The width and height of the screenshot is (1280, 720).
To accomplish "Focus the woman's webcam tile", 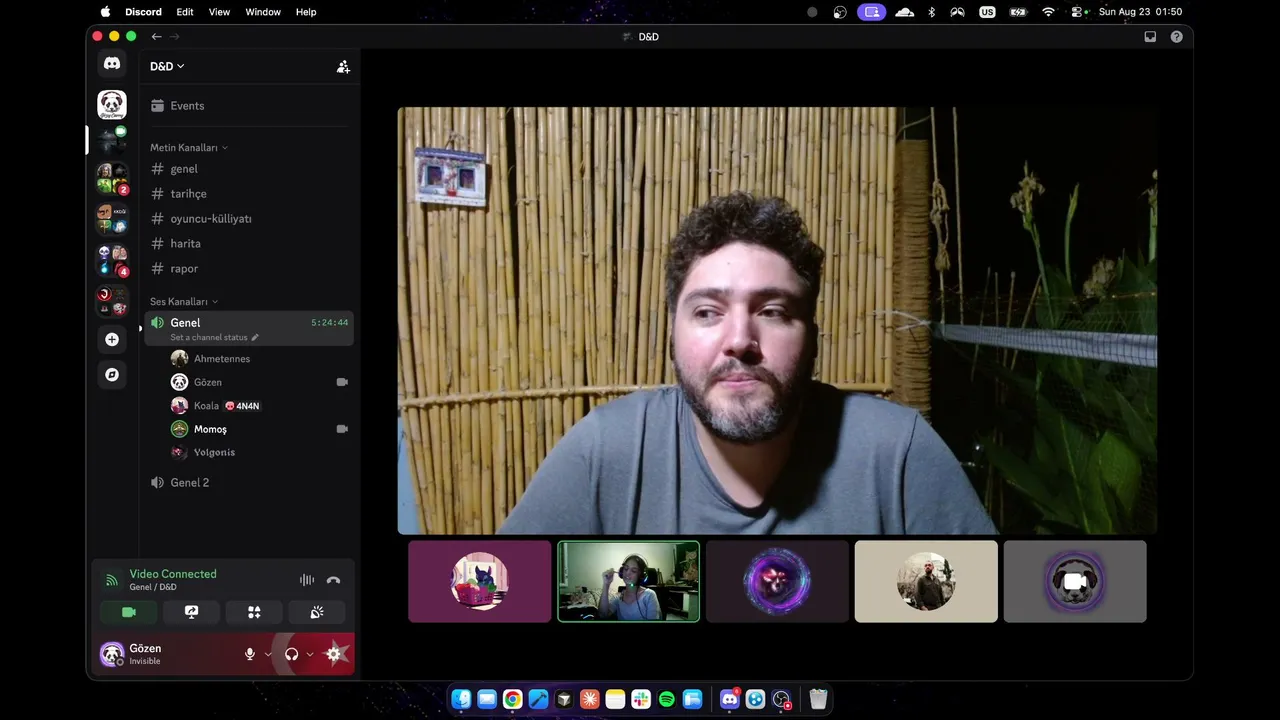I will [628, 581].
